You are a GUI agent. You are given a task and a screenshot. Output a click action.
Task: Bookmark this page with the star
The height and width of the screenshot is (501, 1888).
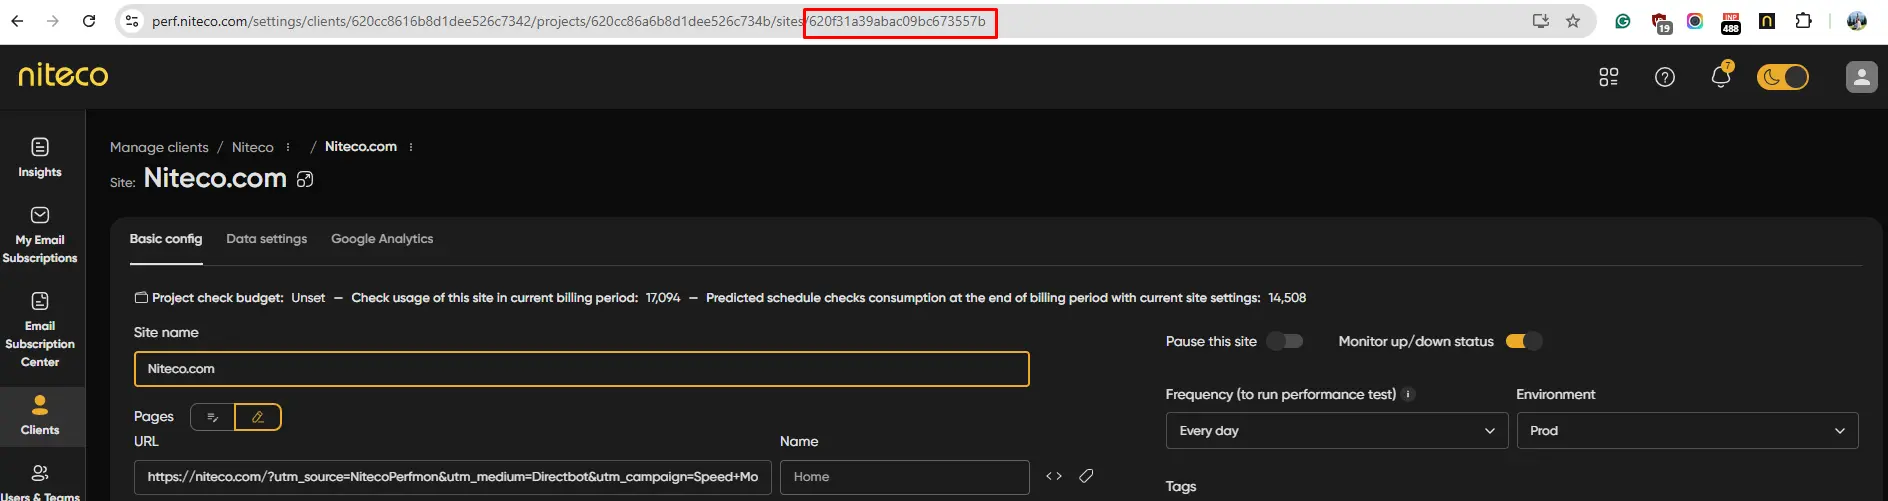[x=1573, y=21]
